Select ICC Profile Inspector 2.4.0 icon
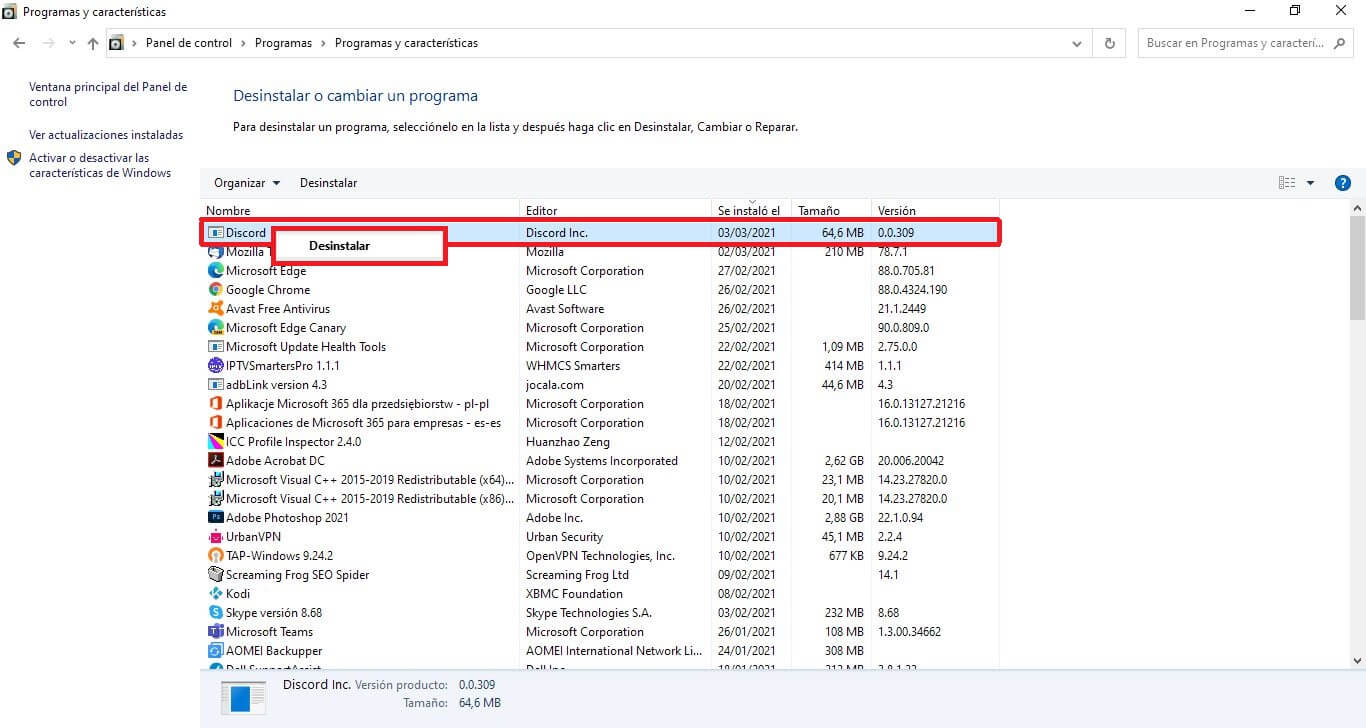The width and height of the screenshot is (1366, 728). click(x=216, y=442)
